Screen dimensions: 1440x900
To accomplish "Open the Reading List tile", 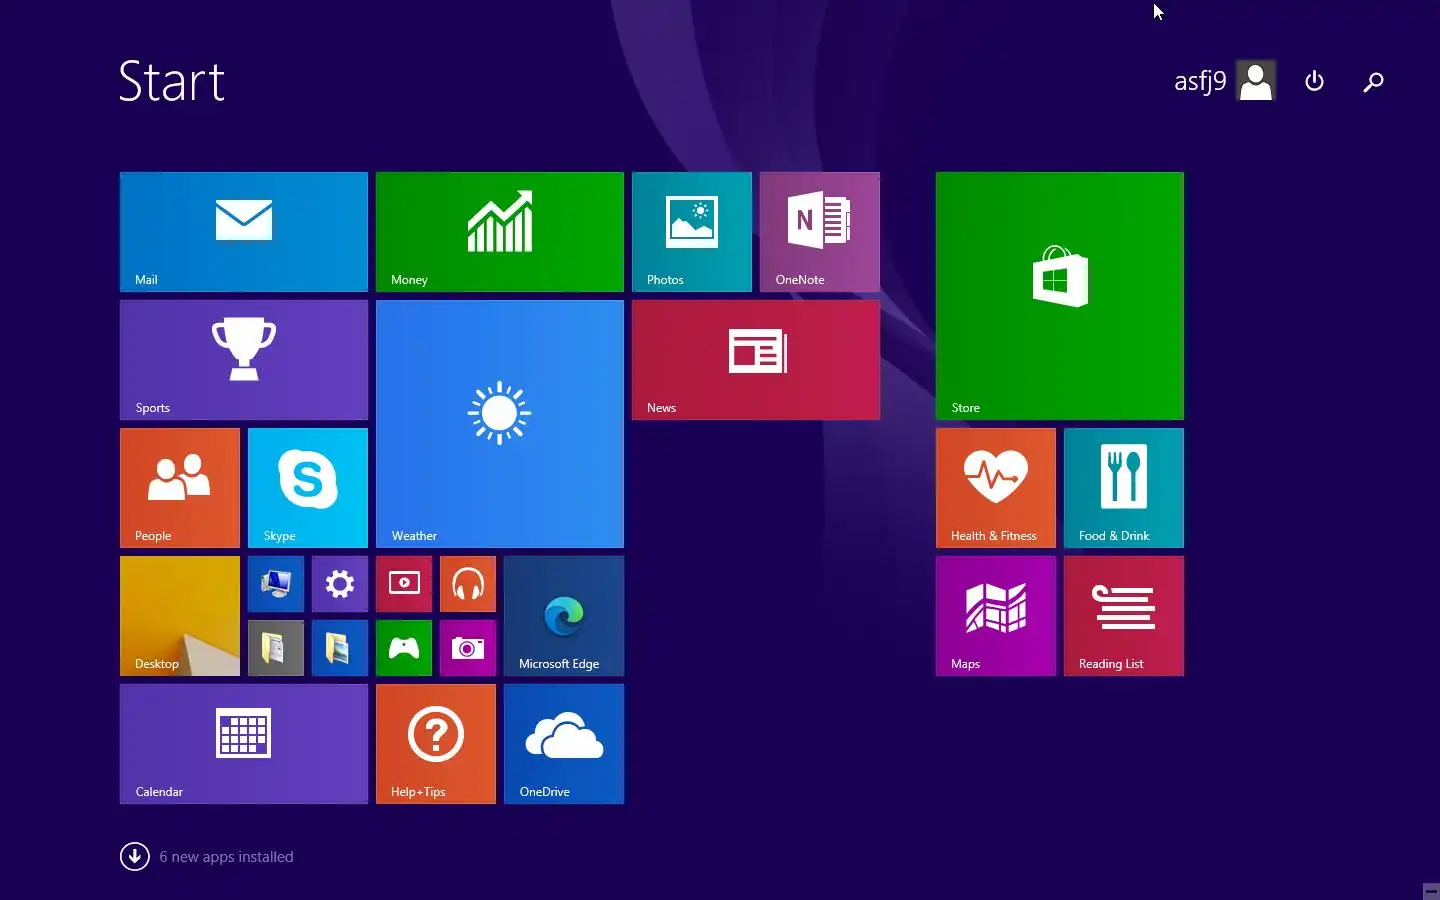I will pyautogui.click(x=1124, y=616).
